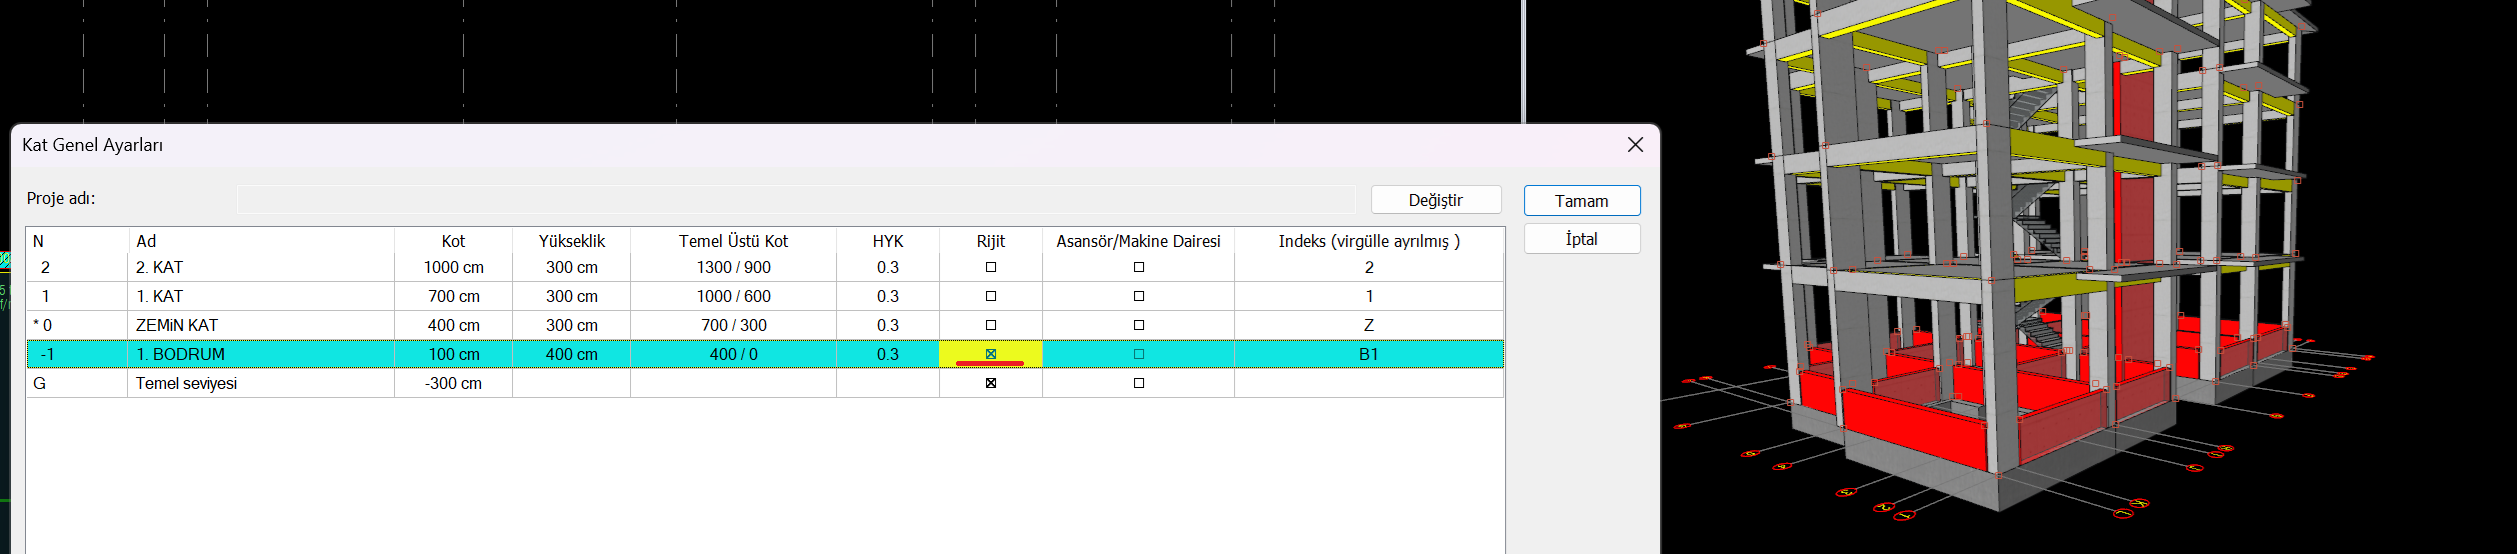Click the Temel Üstü Kot column header

[733, 241]
